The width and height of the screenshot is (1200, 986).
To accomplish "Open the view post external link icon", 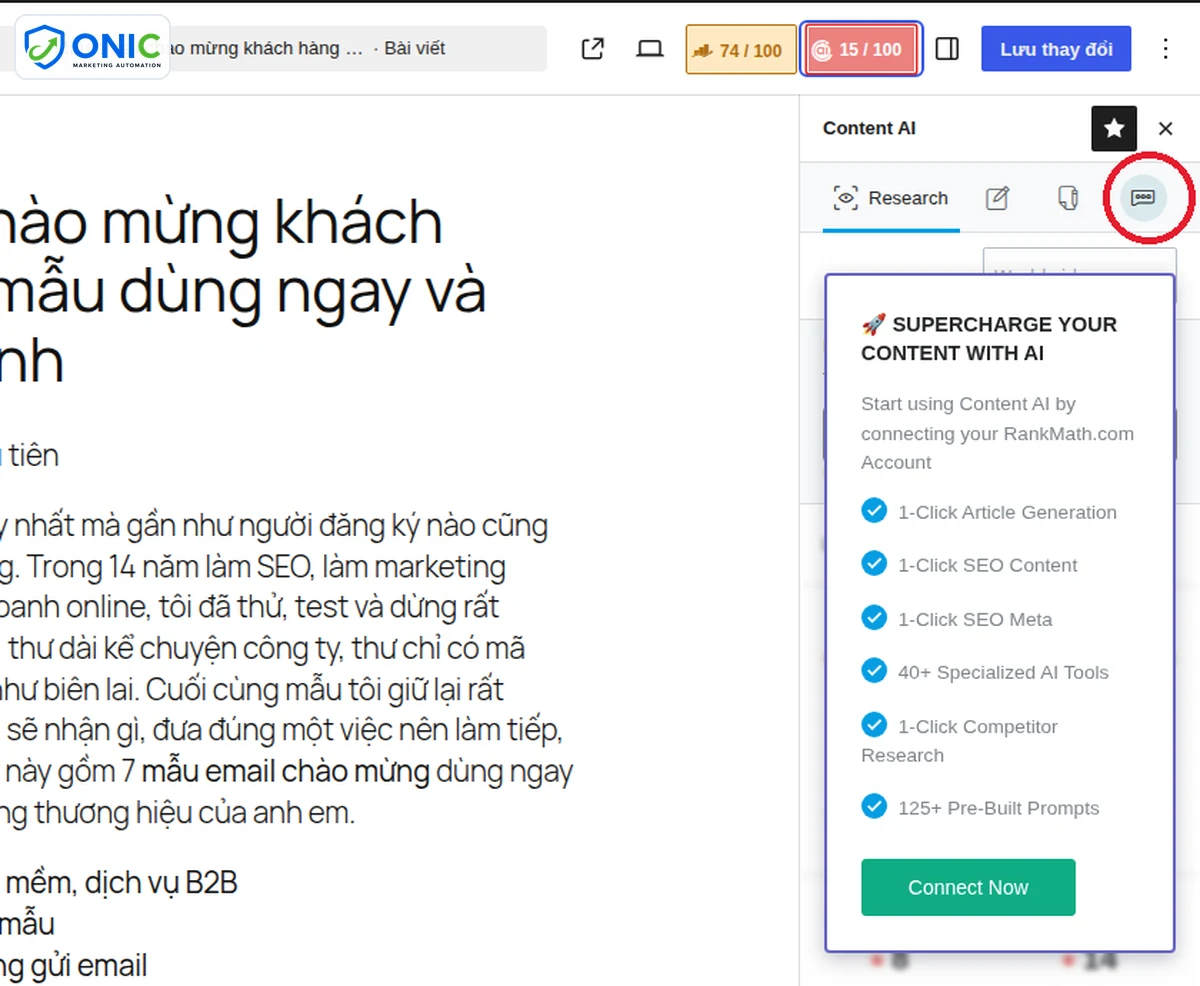I will tap(593, 48).
